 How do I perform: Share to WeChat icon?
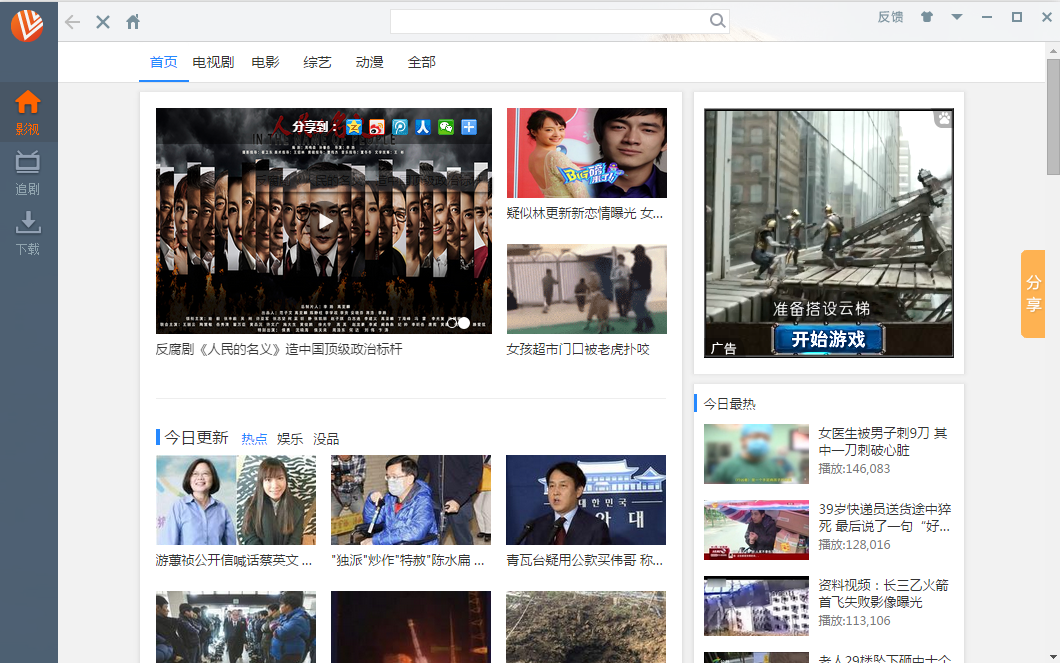[x=446, y=127]
